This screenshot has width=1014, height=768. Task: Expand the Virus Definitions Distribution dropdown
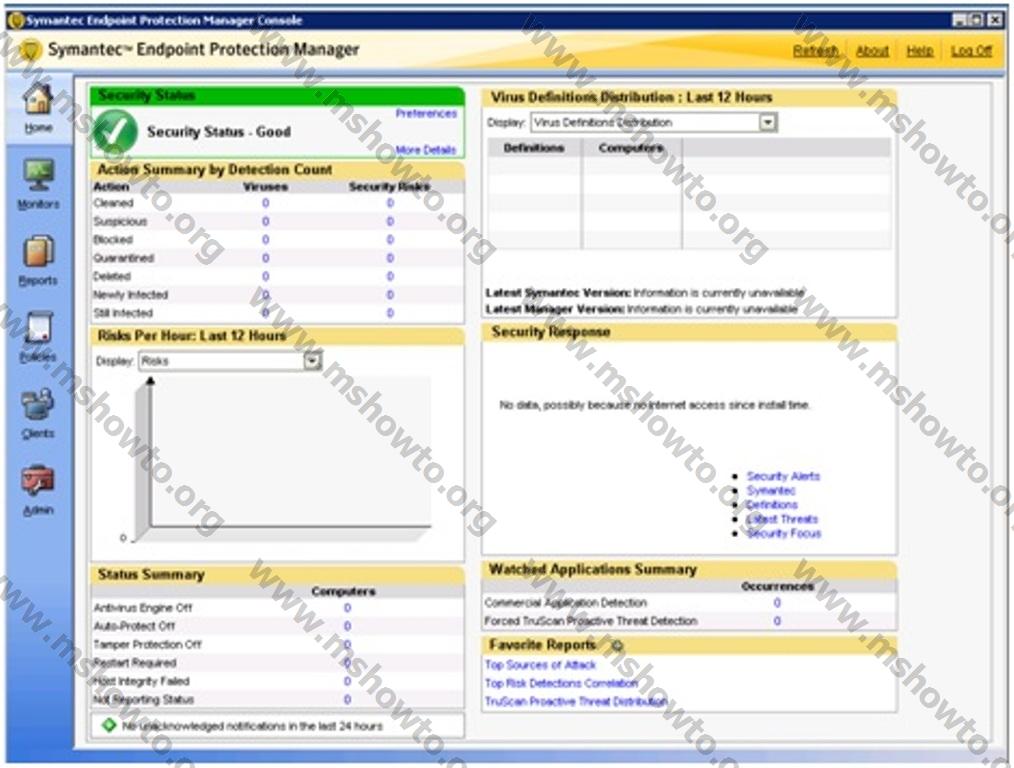click(767, 122)
